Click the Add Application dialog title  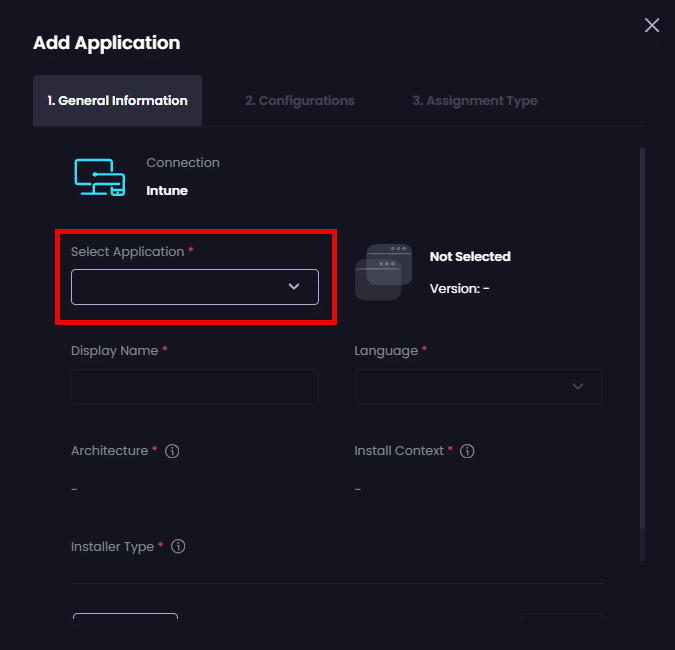(x=106, y=43)
